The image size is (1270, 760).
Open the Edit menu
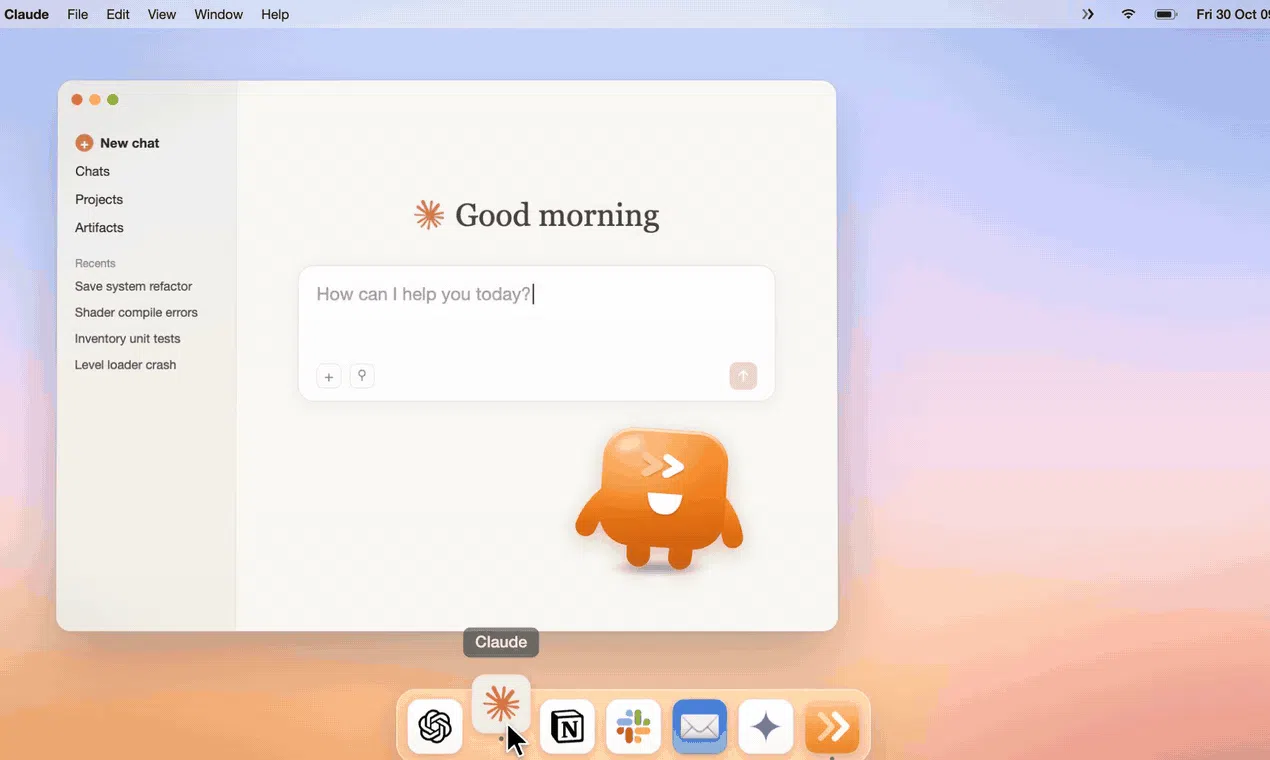click(118, 14)
